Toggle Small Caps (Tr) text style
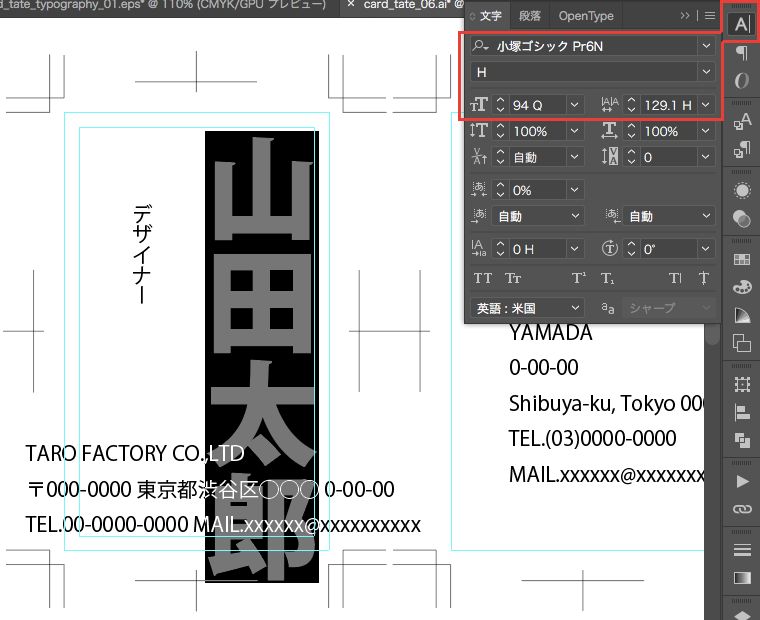The height and width of the screenshot is (620, 760). coord(513,278)
